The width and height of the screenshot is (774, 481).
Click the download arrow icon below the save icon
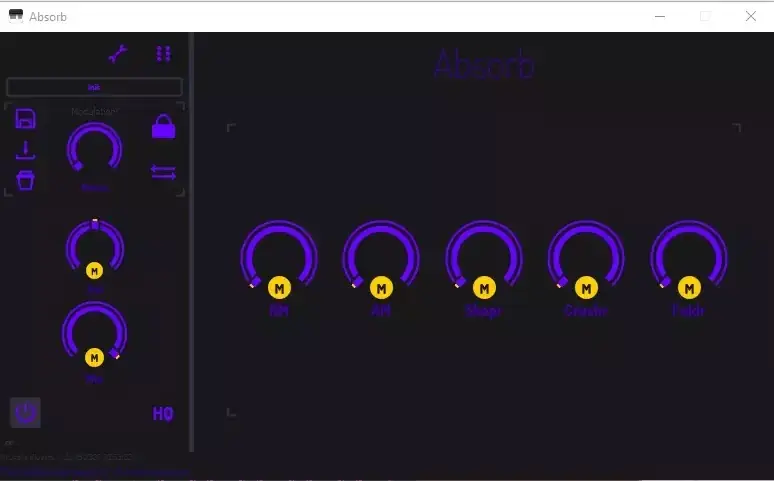26,150
